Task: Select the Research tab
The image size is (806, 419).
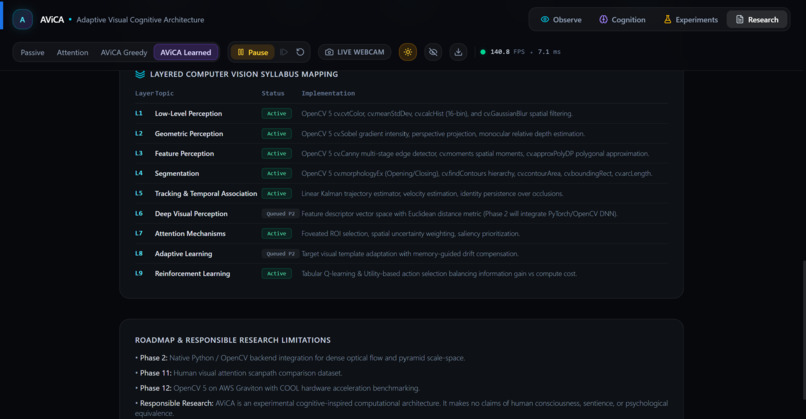Action: (x=757, y=20)
